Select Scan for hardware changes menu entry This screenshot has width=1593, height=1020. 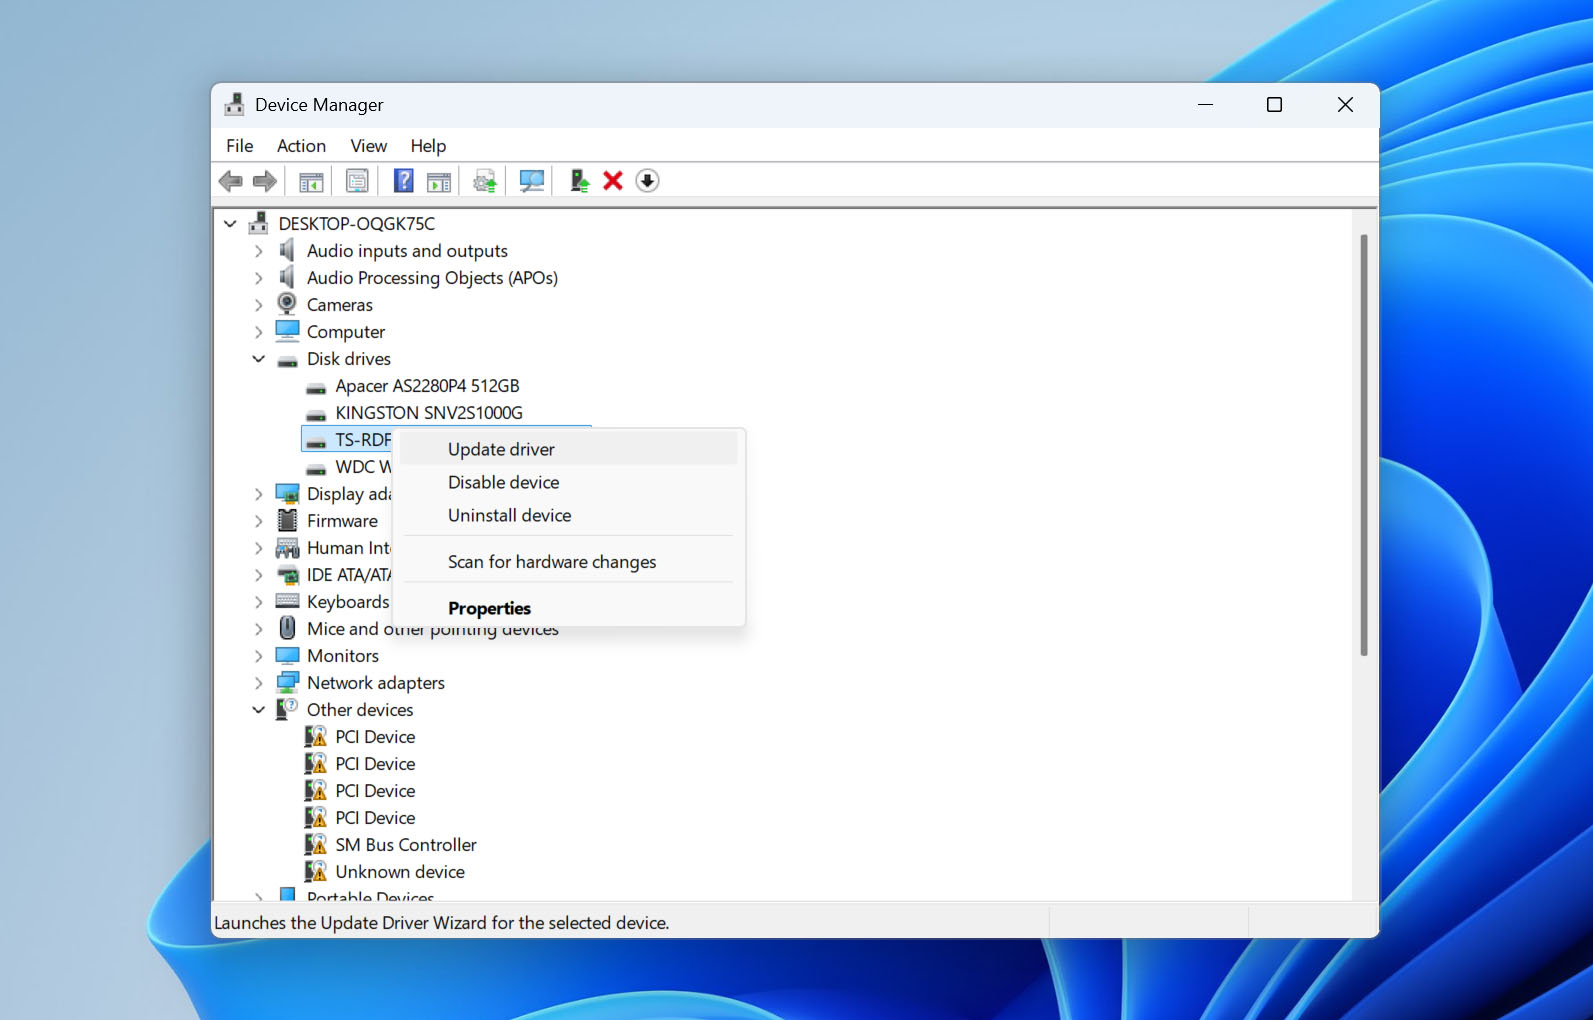(568, 562)
